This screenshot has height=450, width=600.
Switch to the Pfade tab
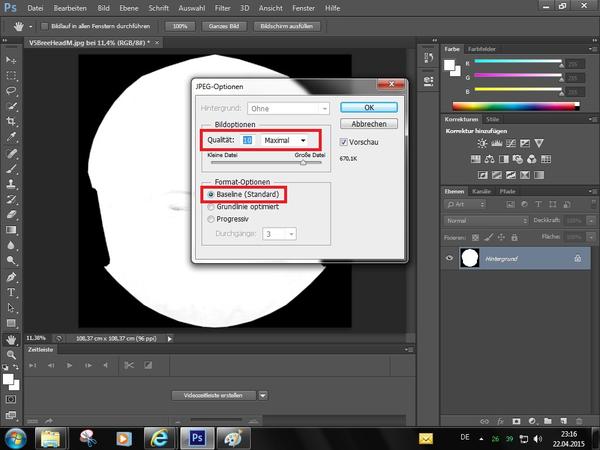pyautogui.click(x=507, y=191)
